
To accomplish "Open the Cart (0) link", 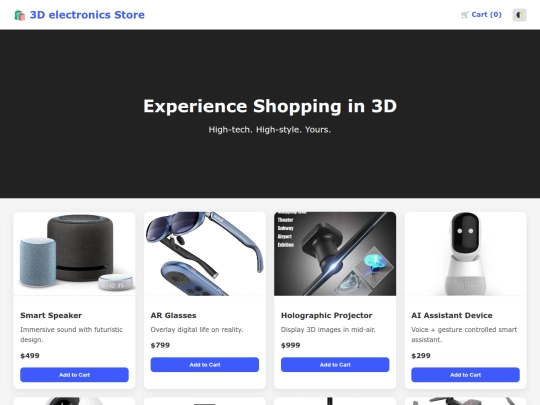I will 481,15.
